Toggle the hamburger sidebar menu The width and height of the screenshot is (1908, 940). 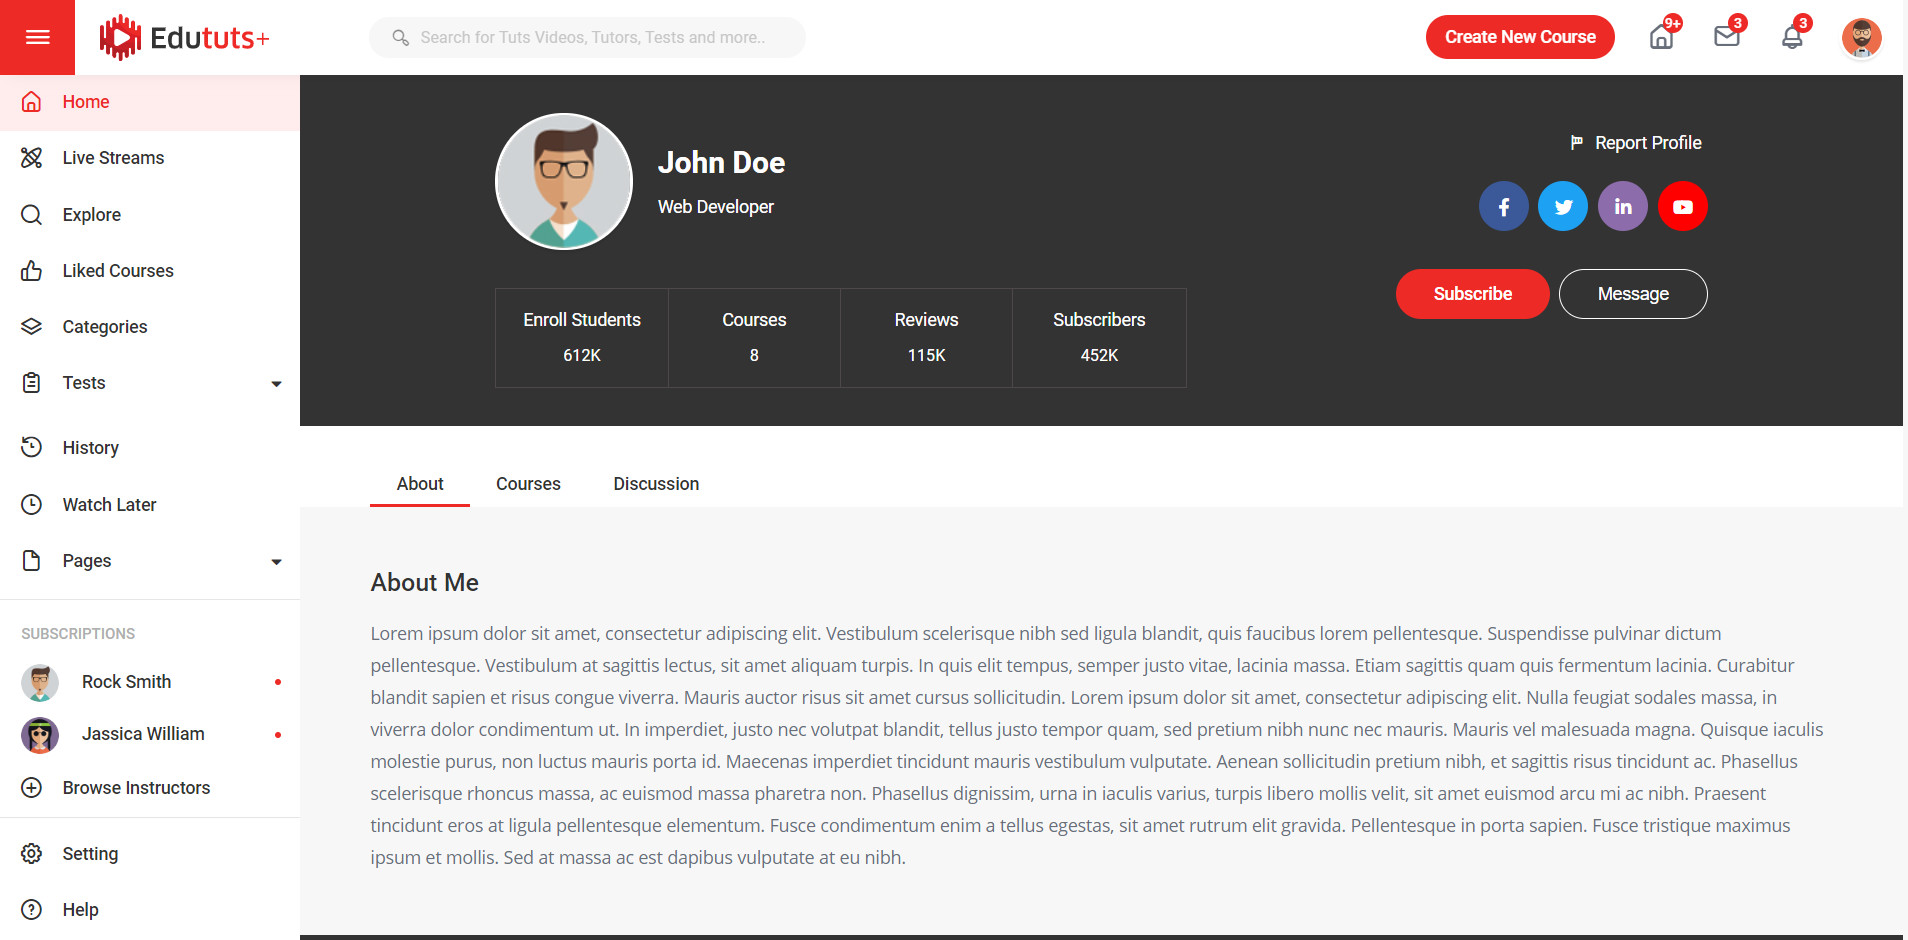(x=37, y=37)
